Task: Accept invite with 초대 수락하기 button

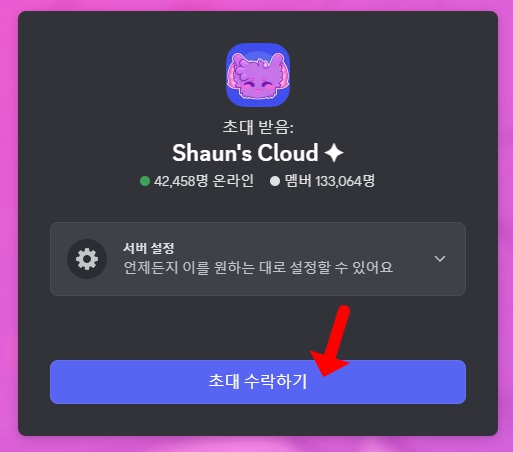Action: [258, 382]
